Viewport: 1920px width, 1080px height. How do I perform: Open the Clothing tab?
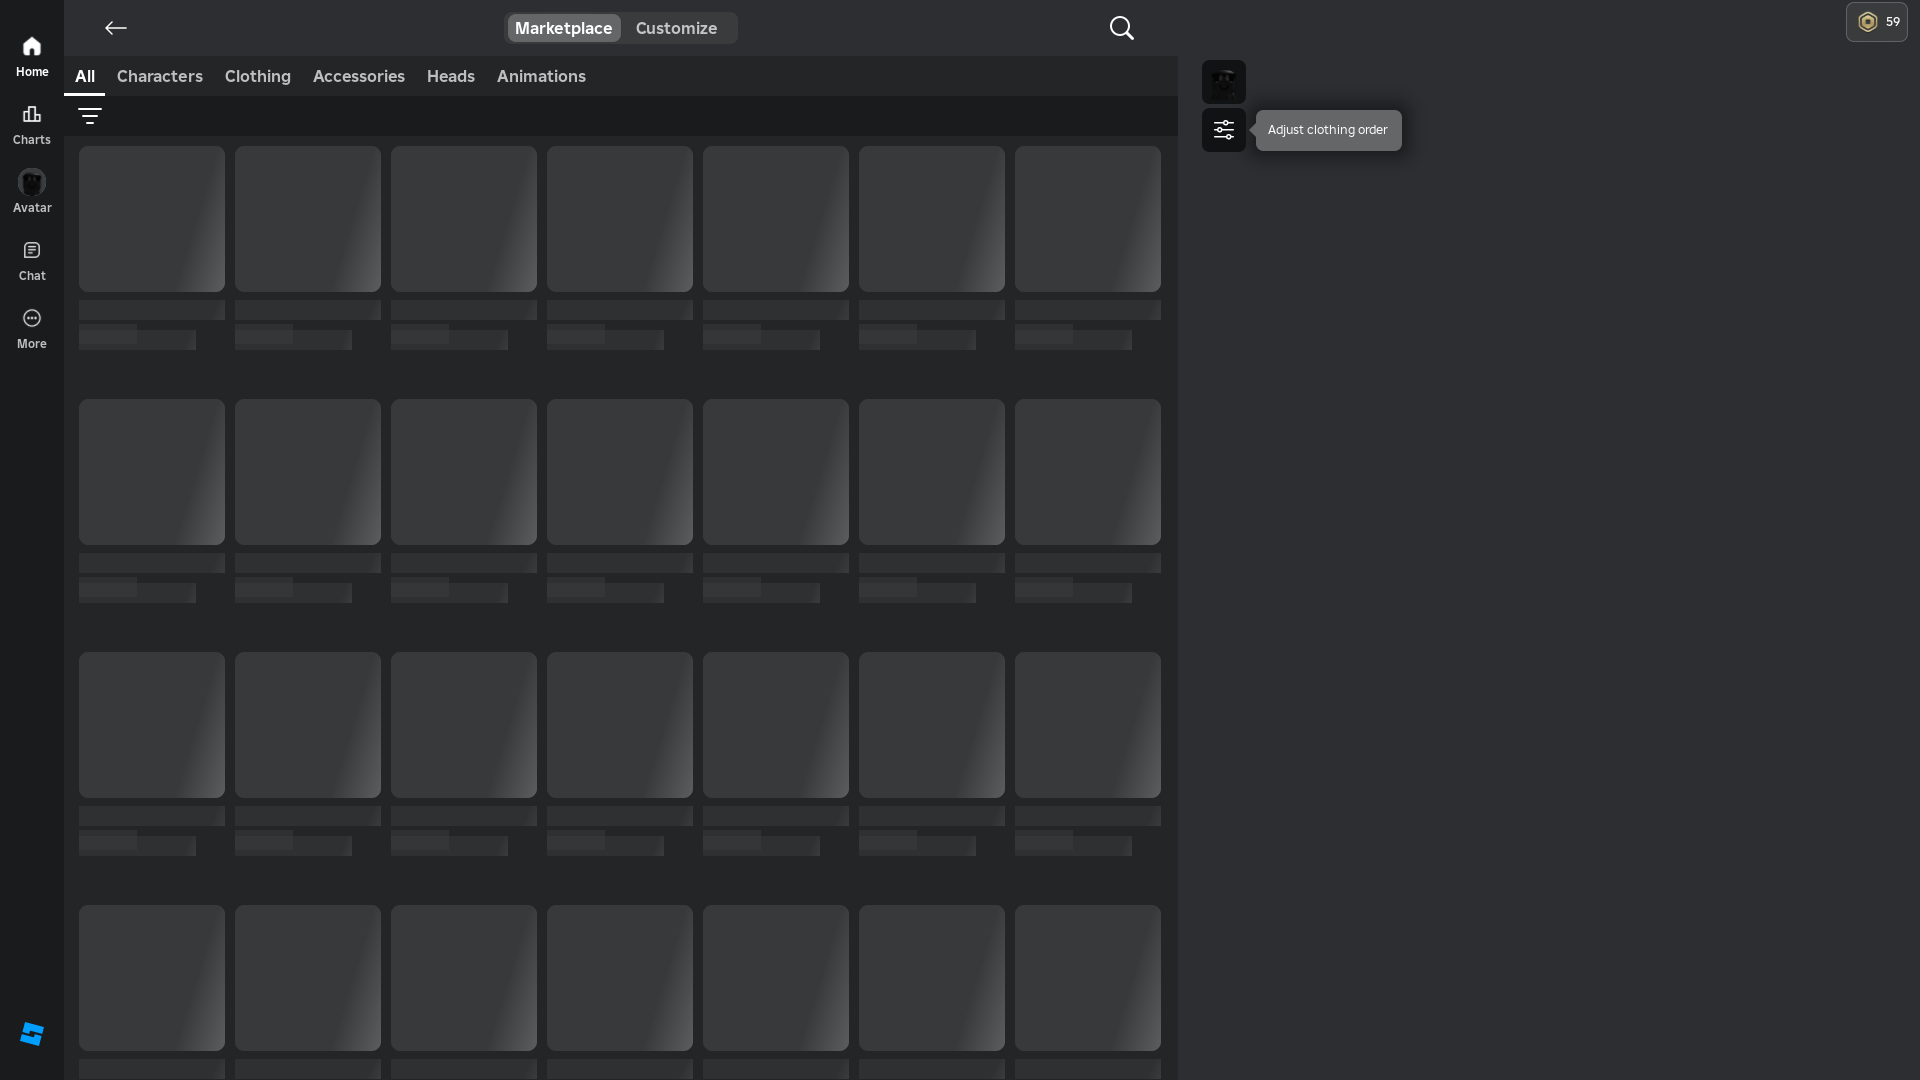click(x=258, y=76)
